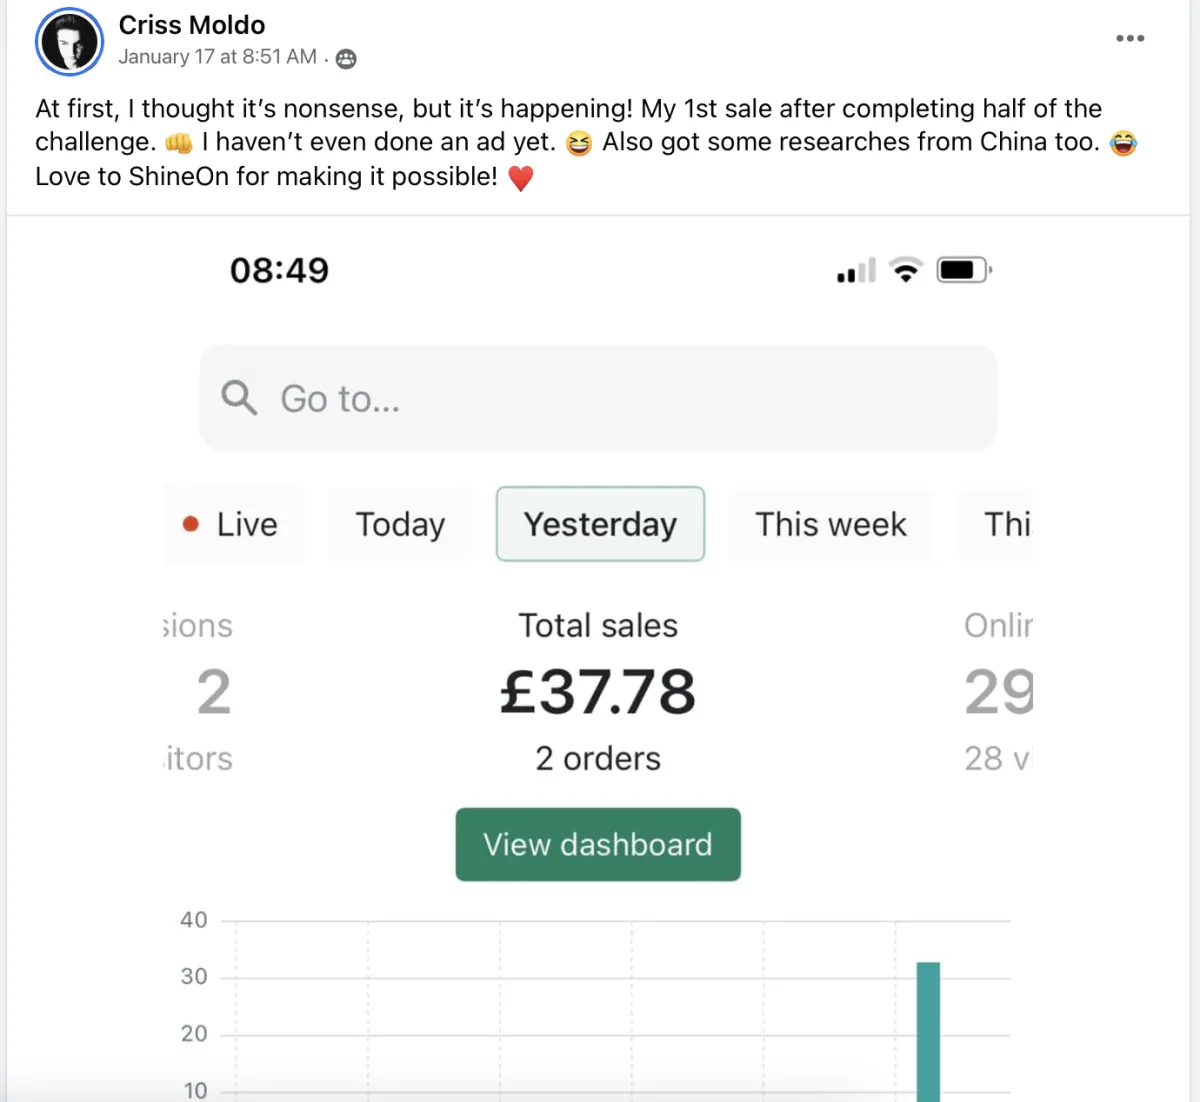
Task: Click the red heart emoji
Action: 521,178
